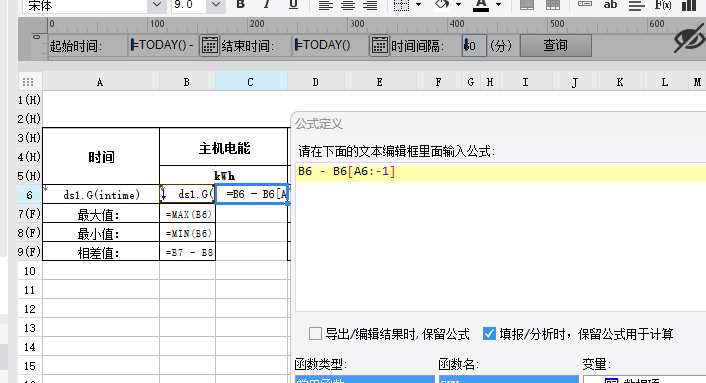Toggle underline formatting

(x=293, y=5)
